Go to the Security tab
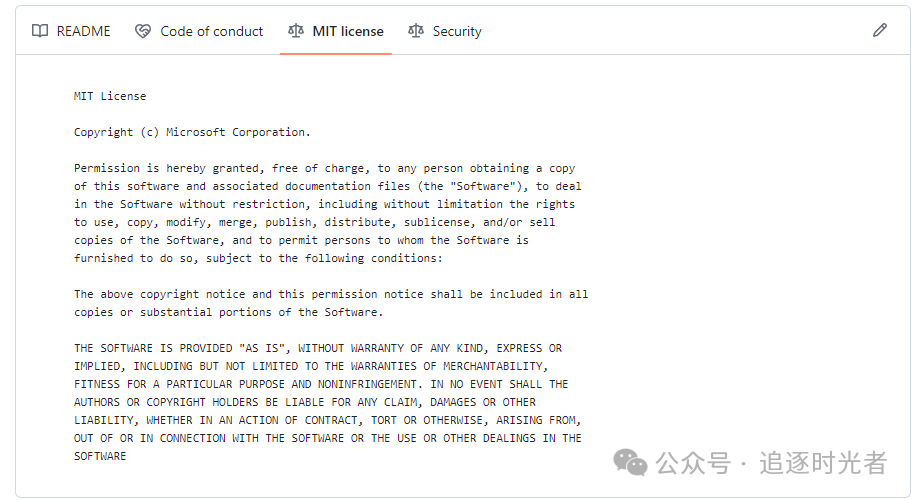The width and height of the screenshot is (917, 500). point(457,31)
